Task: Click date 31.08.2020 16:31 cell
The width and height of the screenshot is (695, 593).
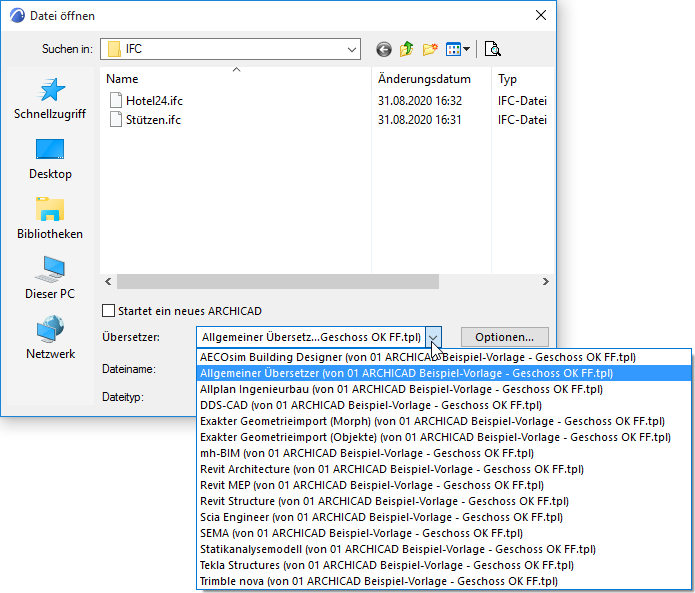Action: pos(419,120)
